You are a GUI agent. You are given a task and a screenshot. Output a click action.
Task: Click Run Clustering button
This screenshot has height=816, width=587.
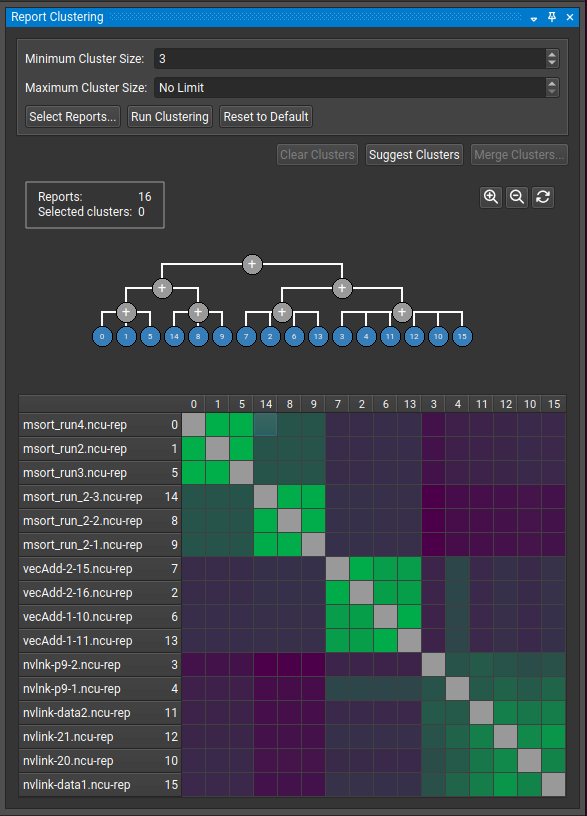click(x=170, y=117)
